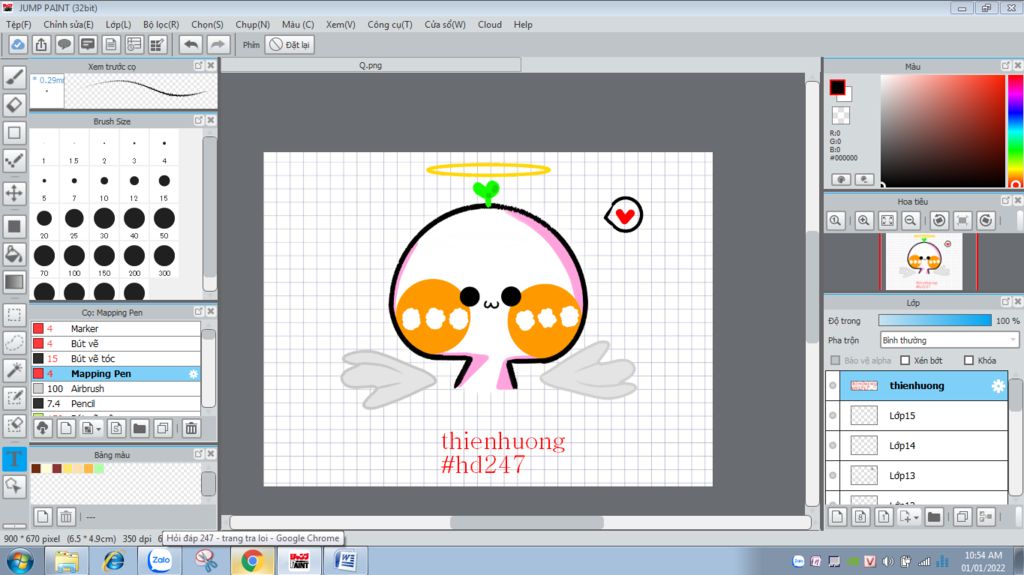
Task: Select the Lasso selection tool
Action: click(x=14, y=342)
